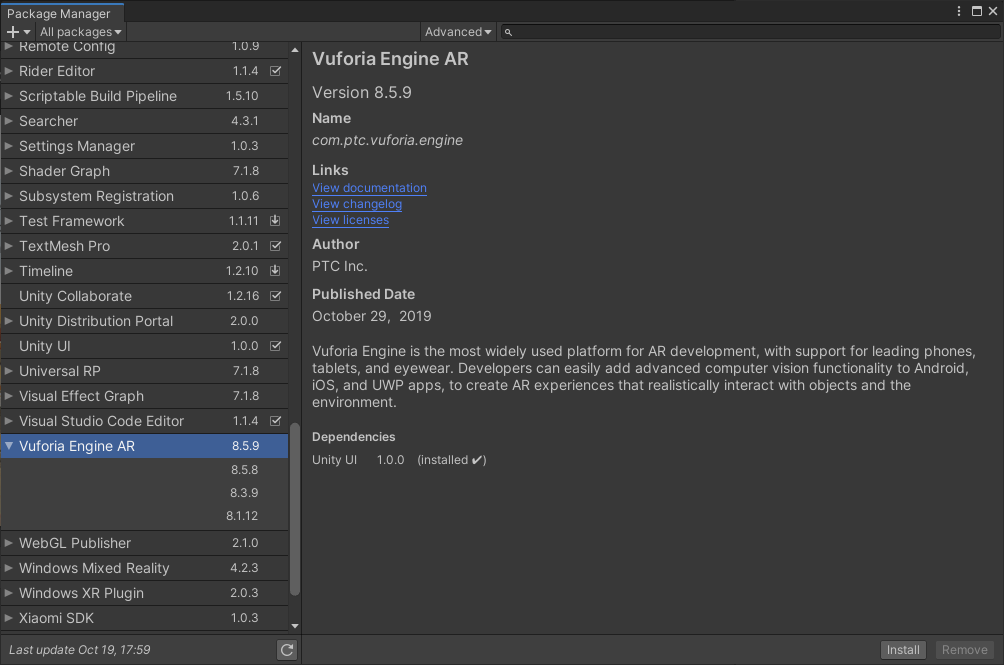Click in the package search field
The image size is (1004, 665).
coord(749,32)
